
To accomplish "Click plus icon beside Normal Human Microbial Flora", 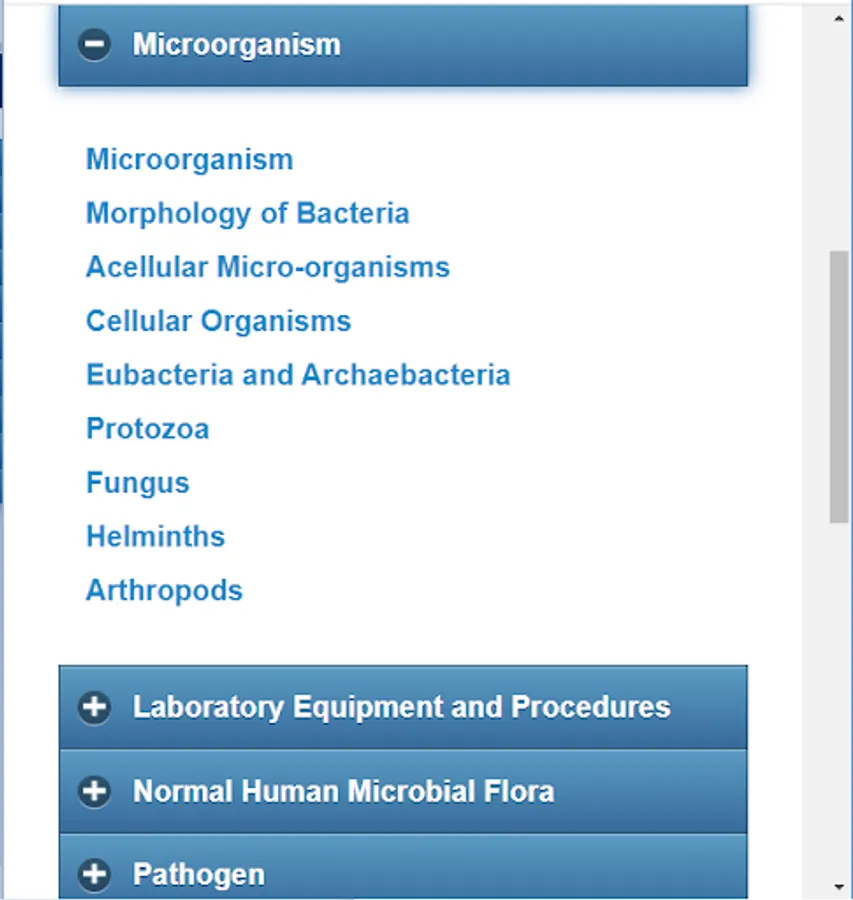I will [95, 791].
